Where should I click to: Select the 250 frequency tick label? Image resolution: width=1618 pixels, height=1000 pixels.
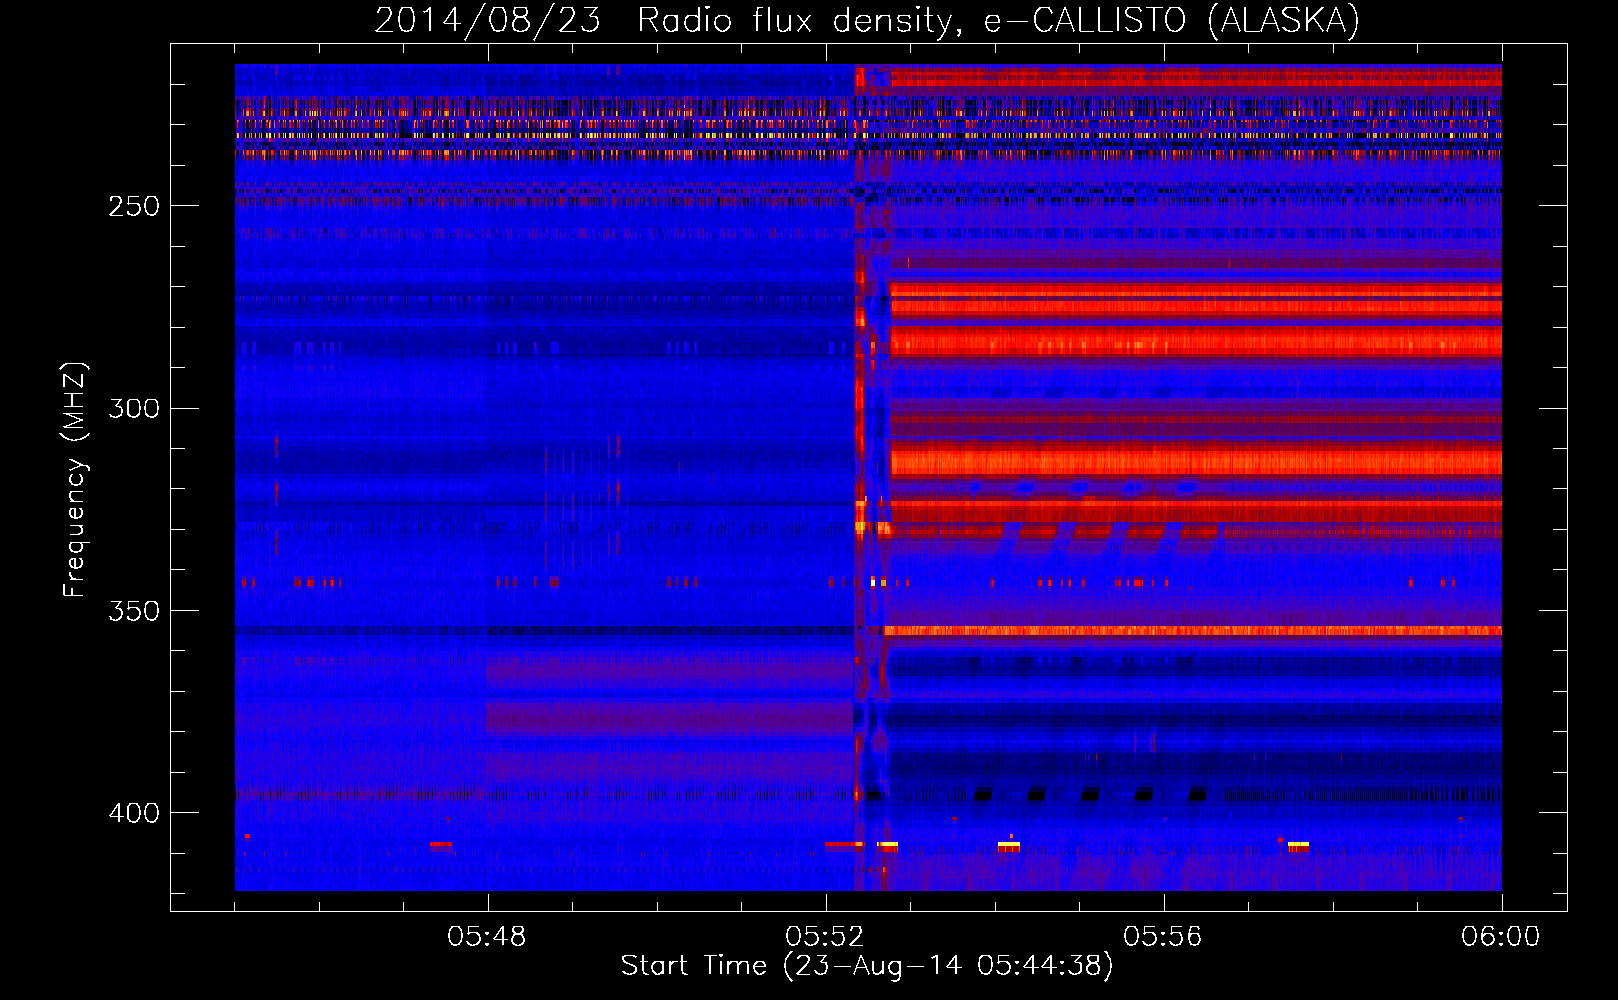pos(134,206)
